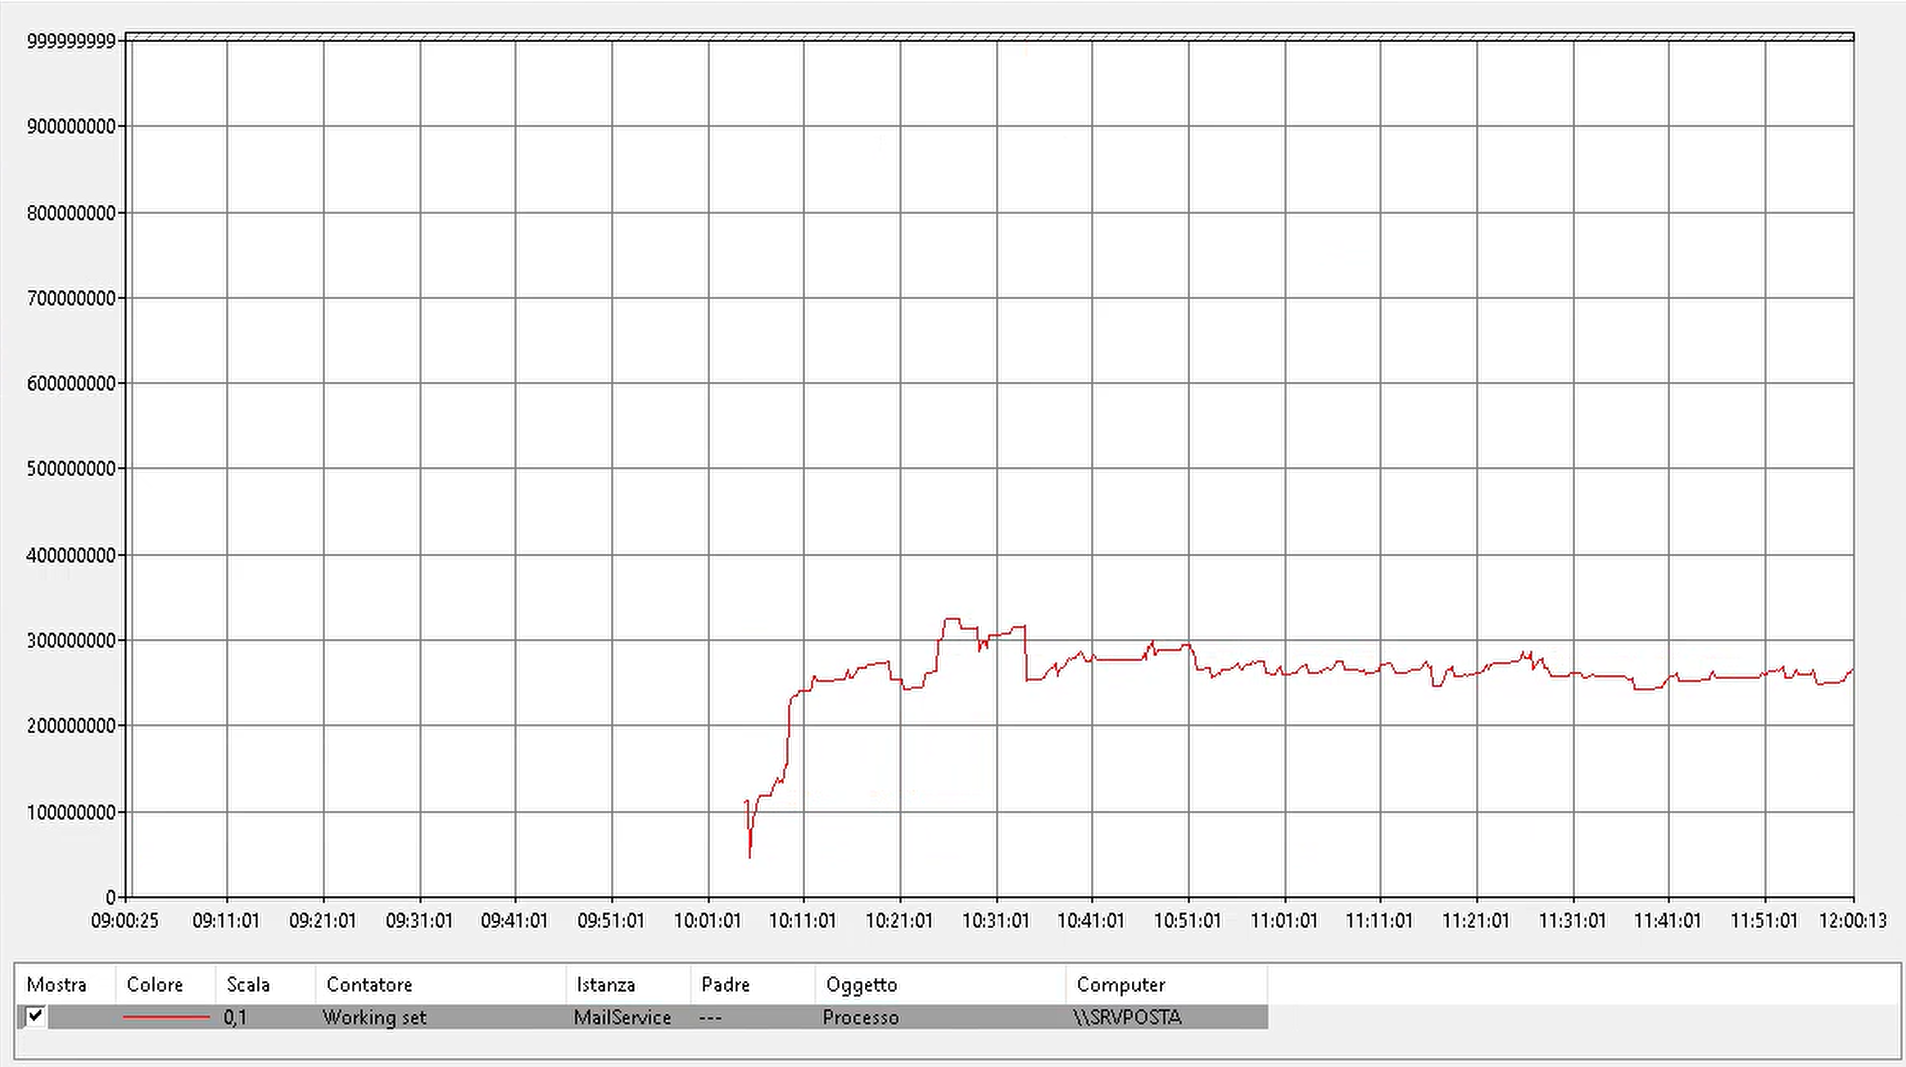Click the 10:31:01 time axis label
The width and height of the screenshot is (1906, 1067).
click(x=995, y=920)
